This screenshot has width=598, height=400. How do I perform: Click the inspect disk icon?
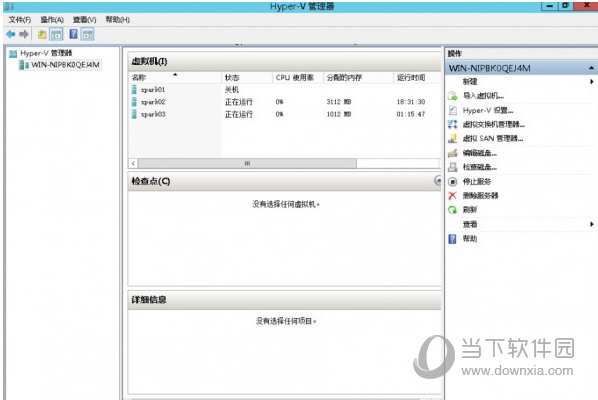click(x=453, y=167)
